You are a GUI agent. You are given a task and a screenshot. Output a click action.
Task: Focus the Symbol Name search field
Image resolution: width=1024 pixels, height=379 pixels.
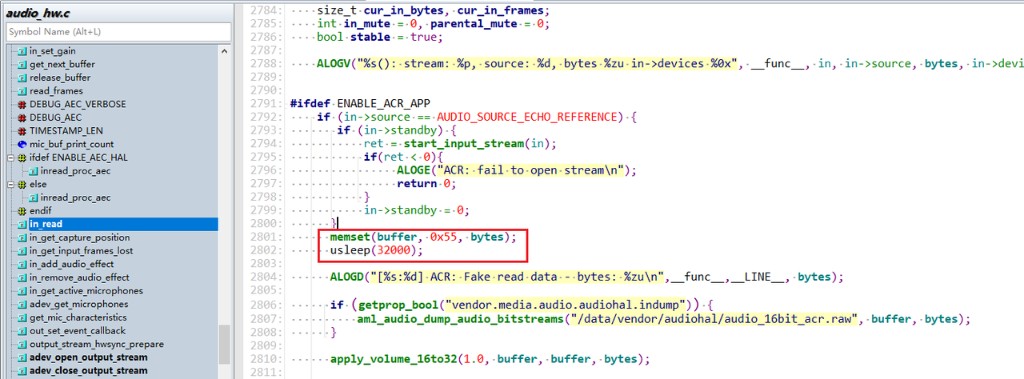[118, 31]
